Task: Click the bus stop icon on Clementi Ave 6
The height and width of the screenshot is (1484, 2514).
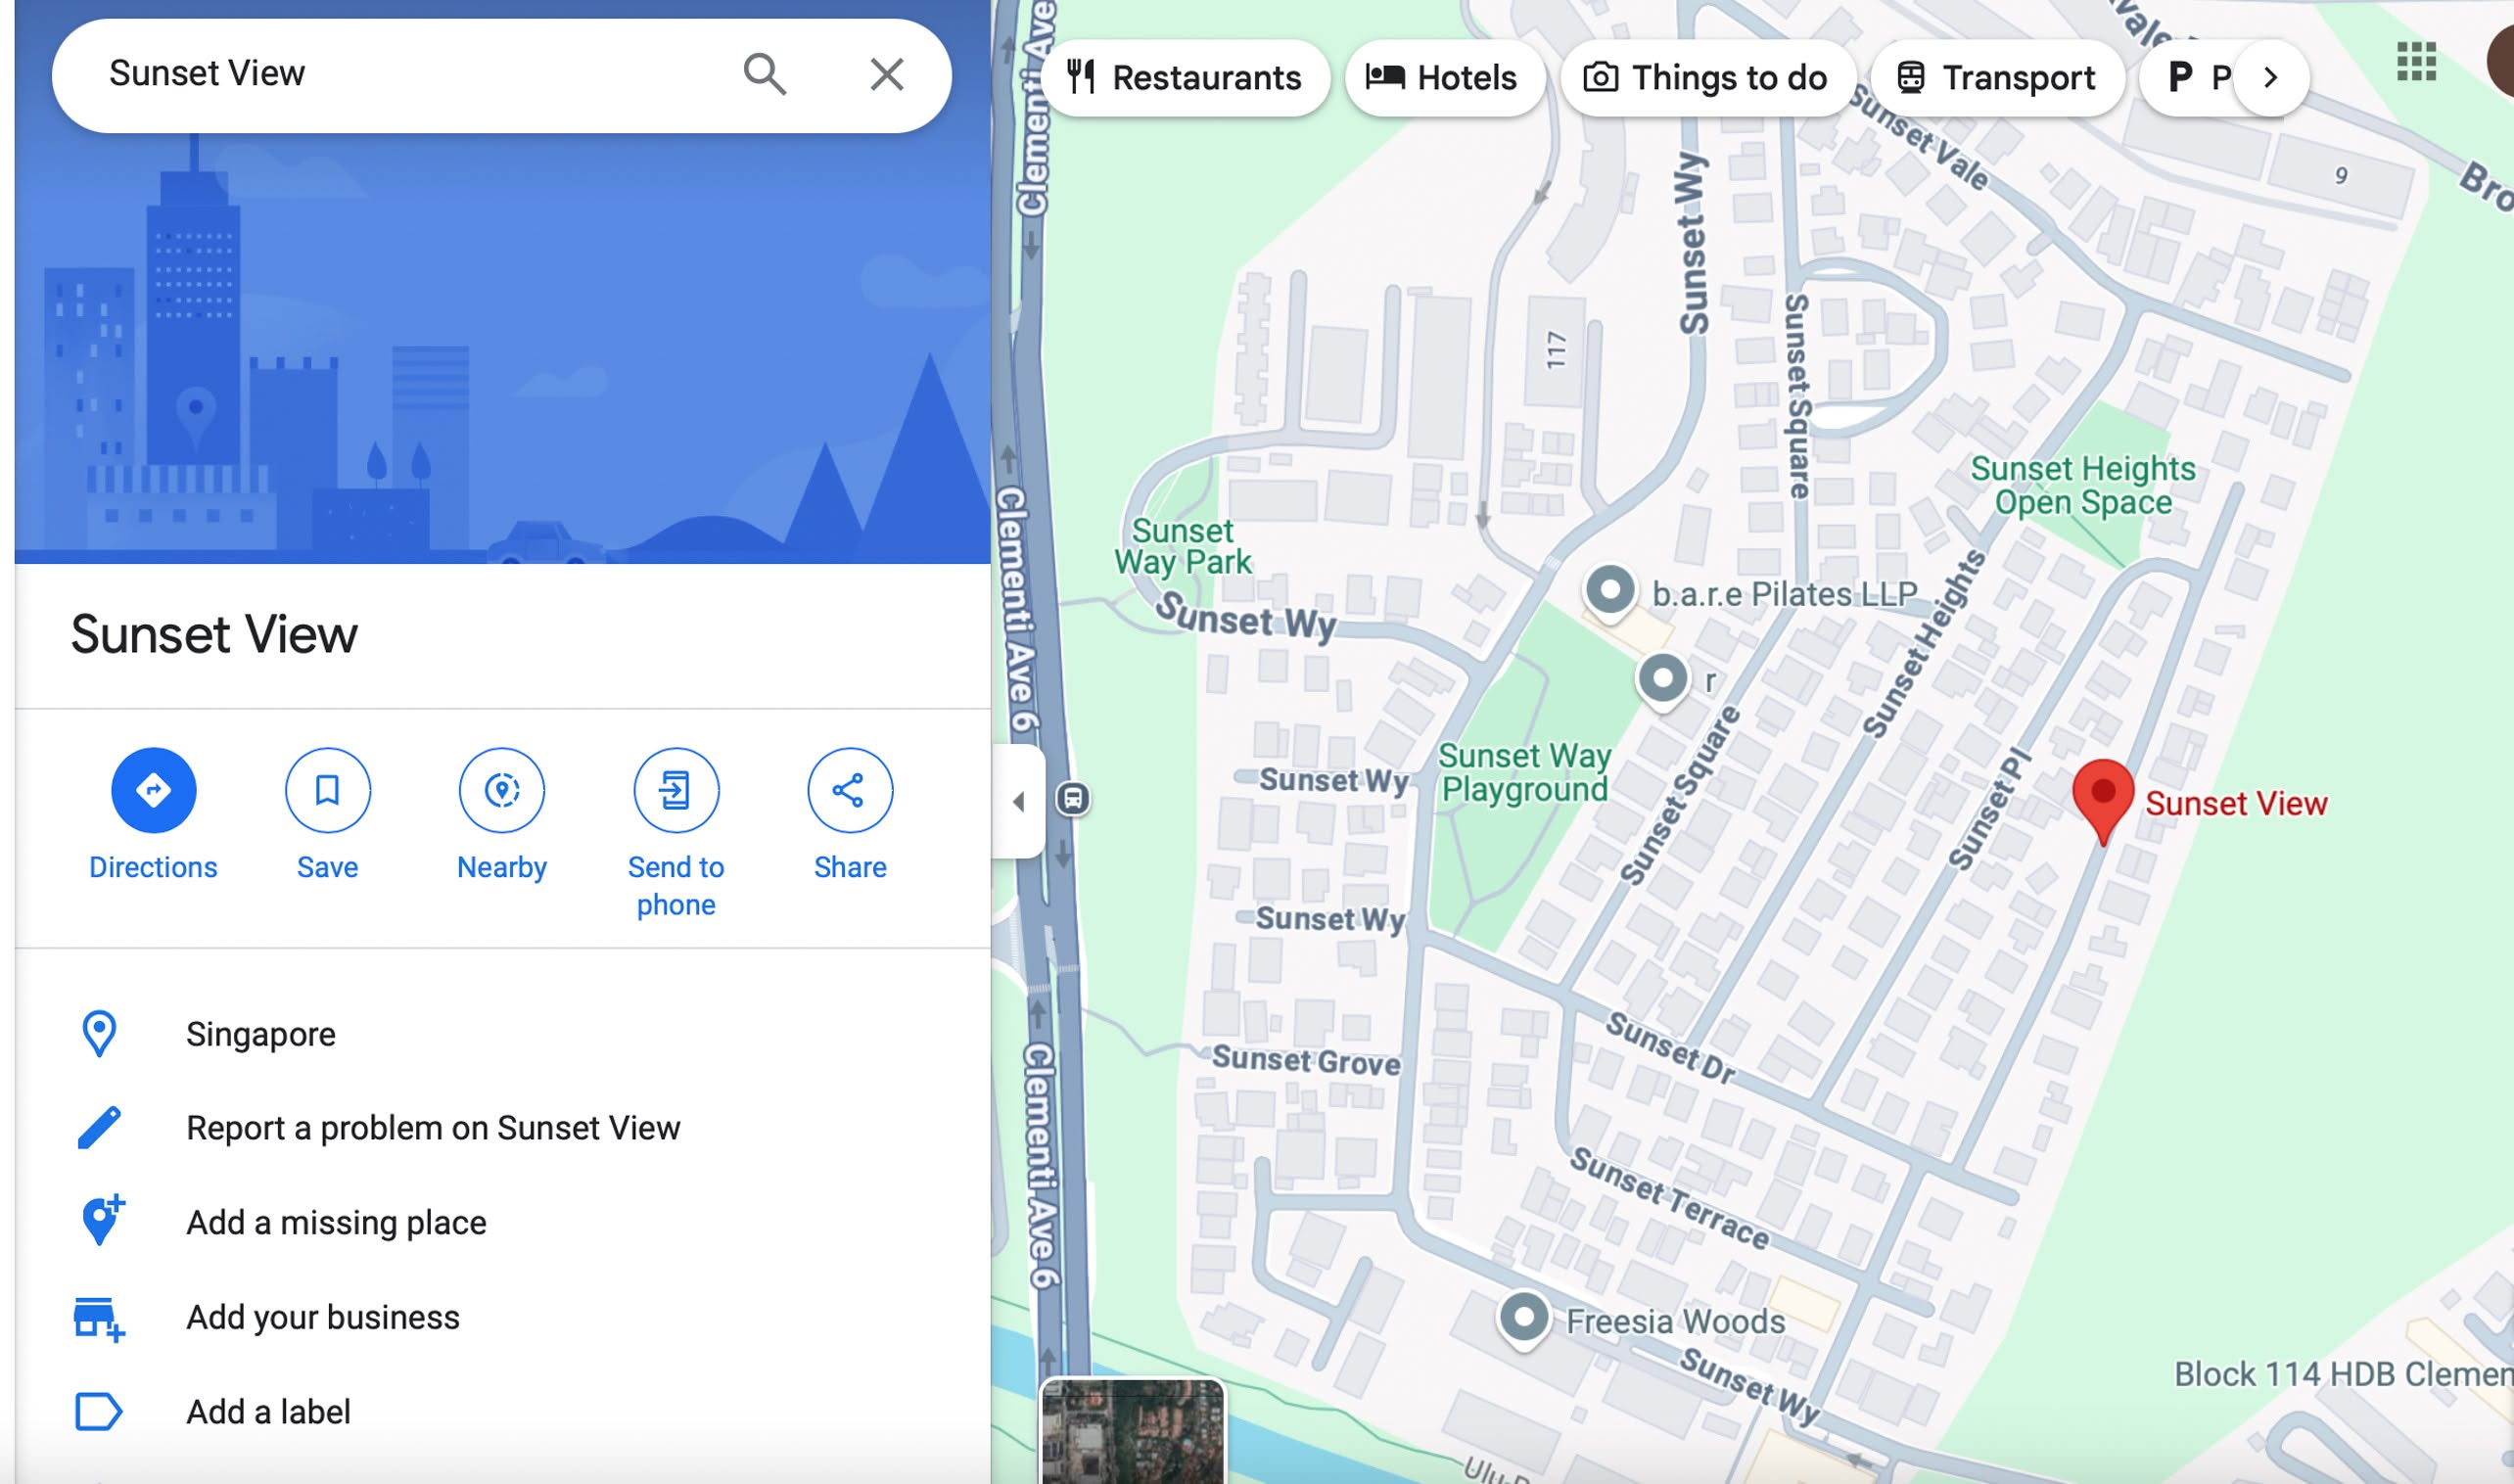Action: tap(1073, 798)
